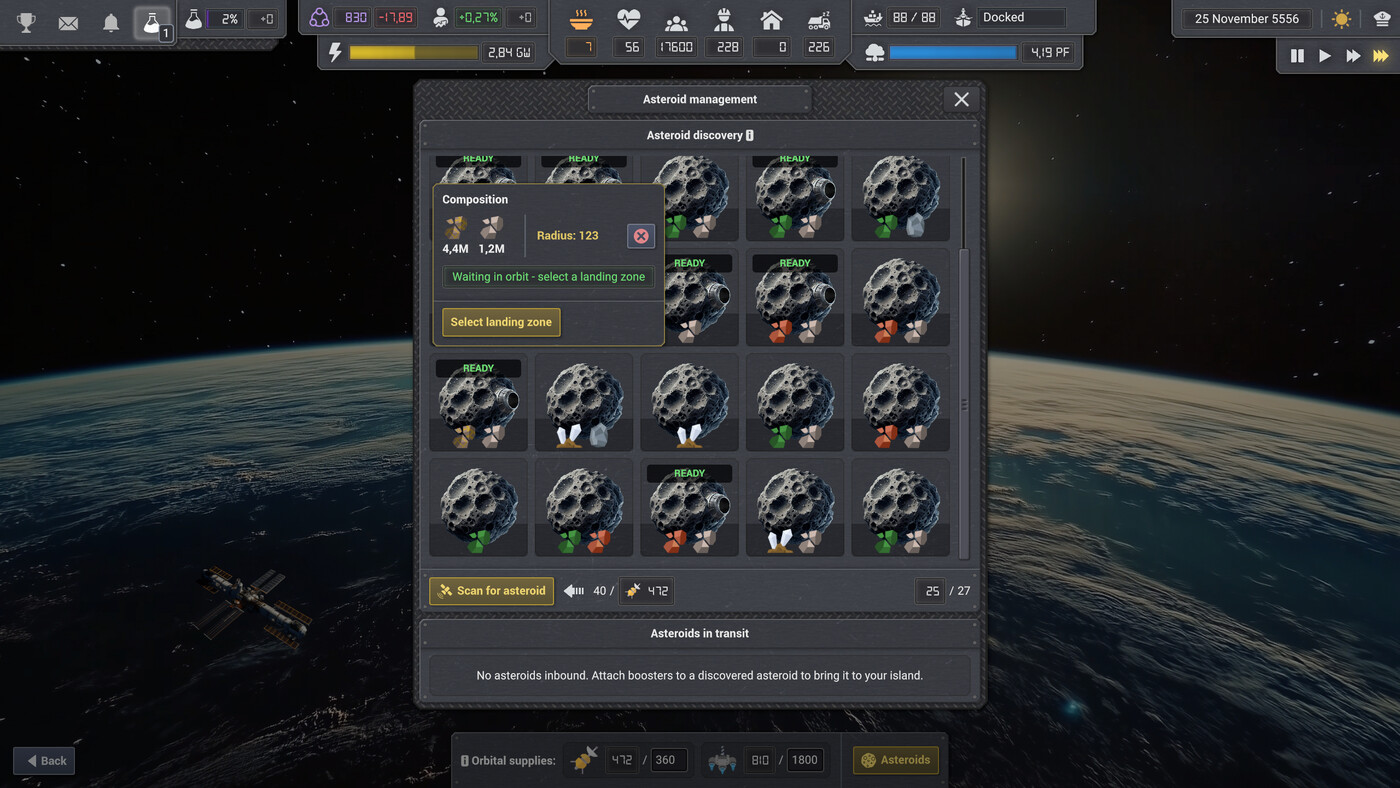Select asteroid with white crystals and blue-gray rock
This screenshot has width=1400, height=788.
(584, 402)
